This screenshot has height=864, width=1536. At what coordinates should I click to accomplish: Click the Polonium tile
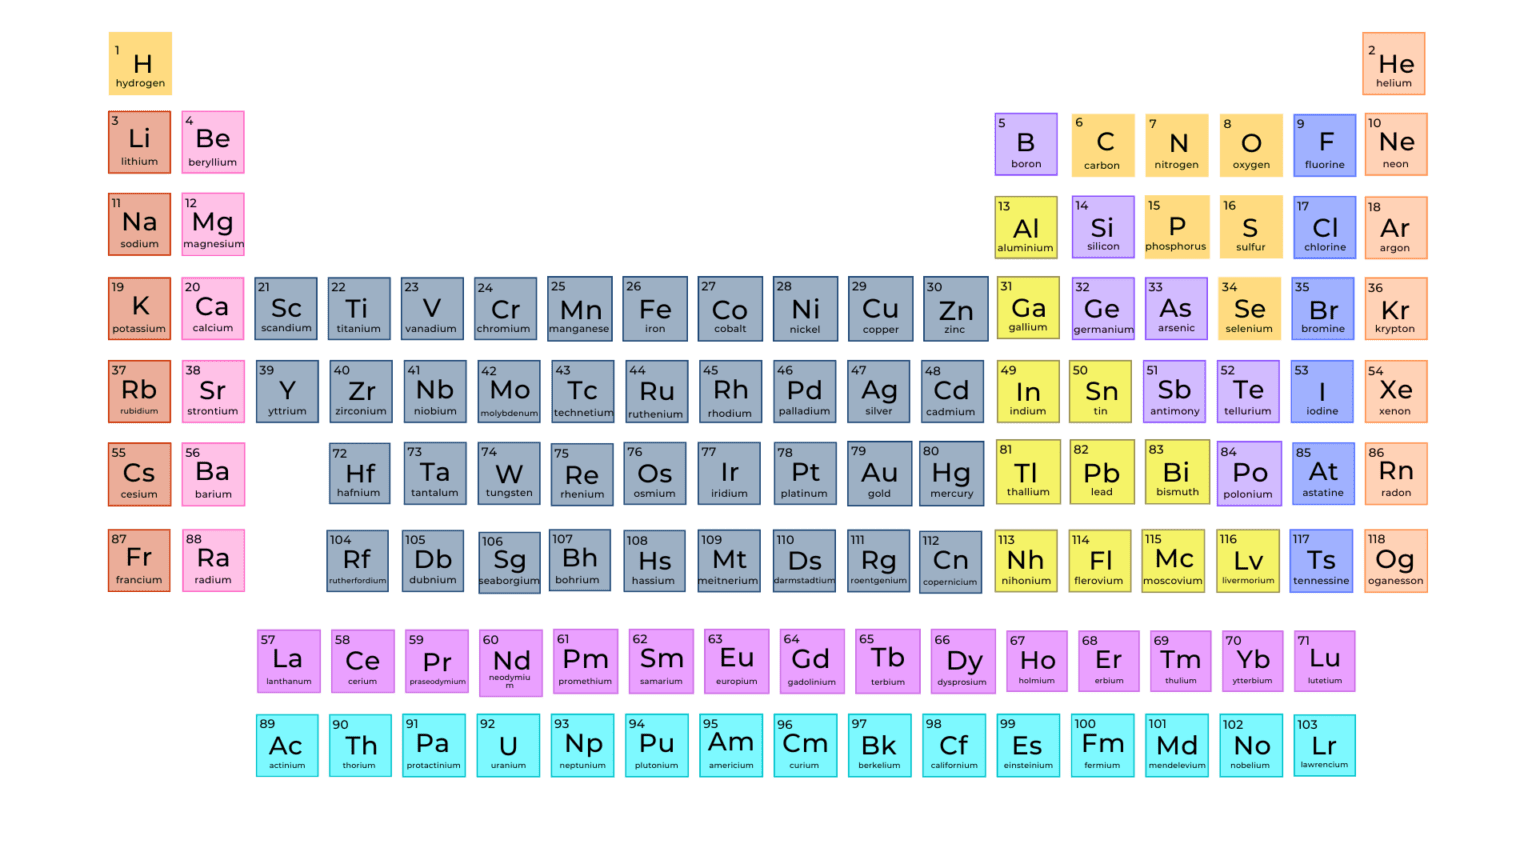1250,474
